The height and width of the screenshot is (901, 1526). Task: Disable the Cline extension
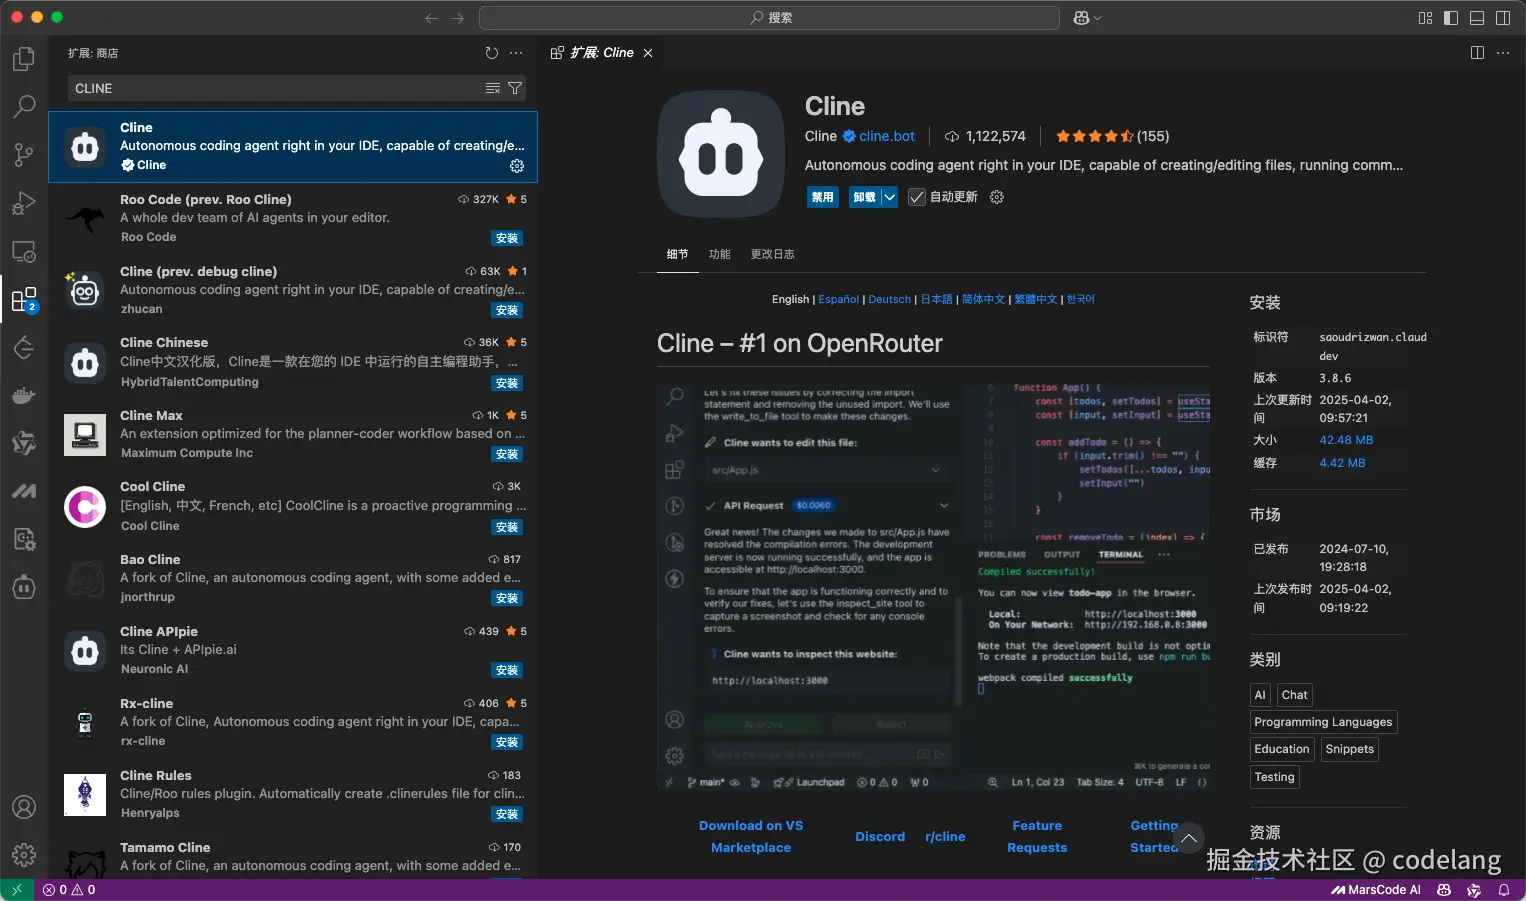823,197
